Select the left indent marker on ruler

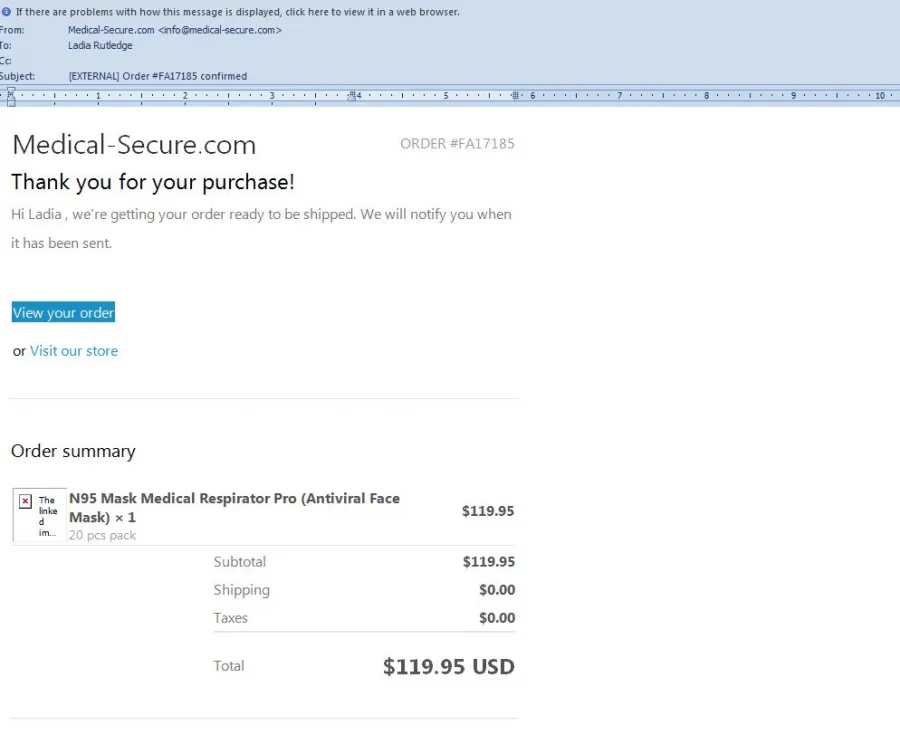coord(11,102)
